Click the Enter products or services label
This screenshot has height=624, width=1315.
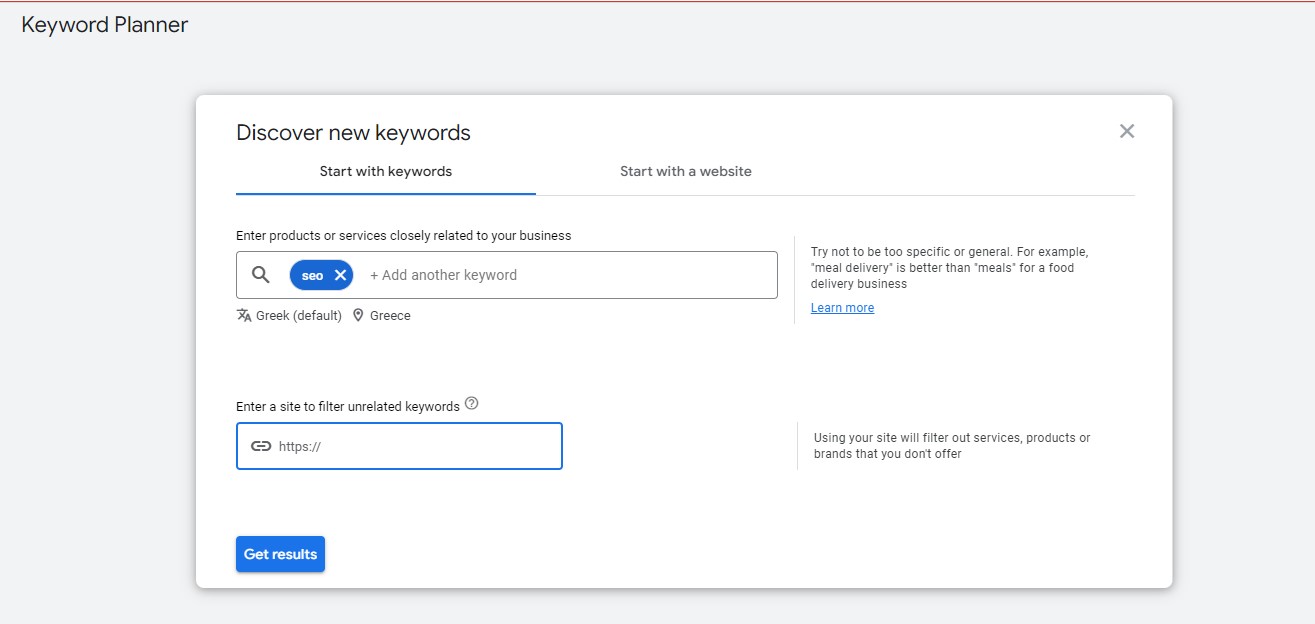click(x=403, y=236)
